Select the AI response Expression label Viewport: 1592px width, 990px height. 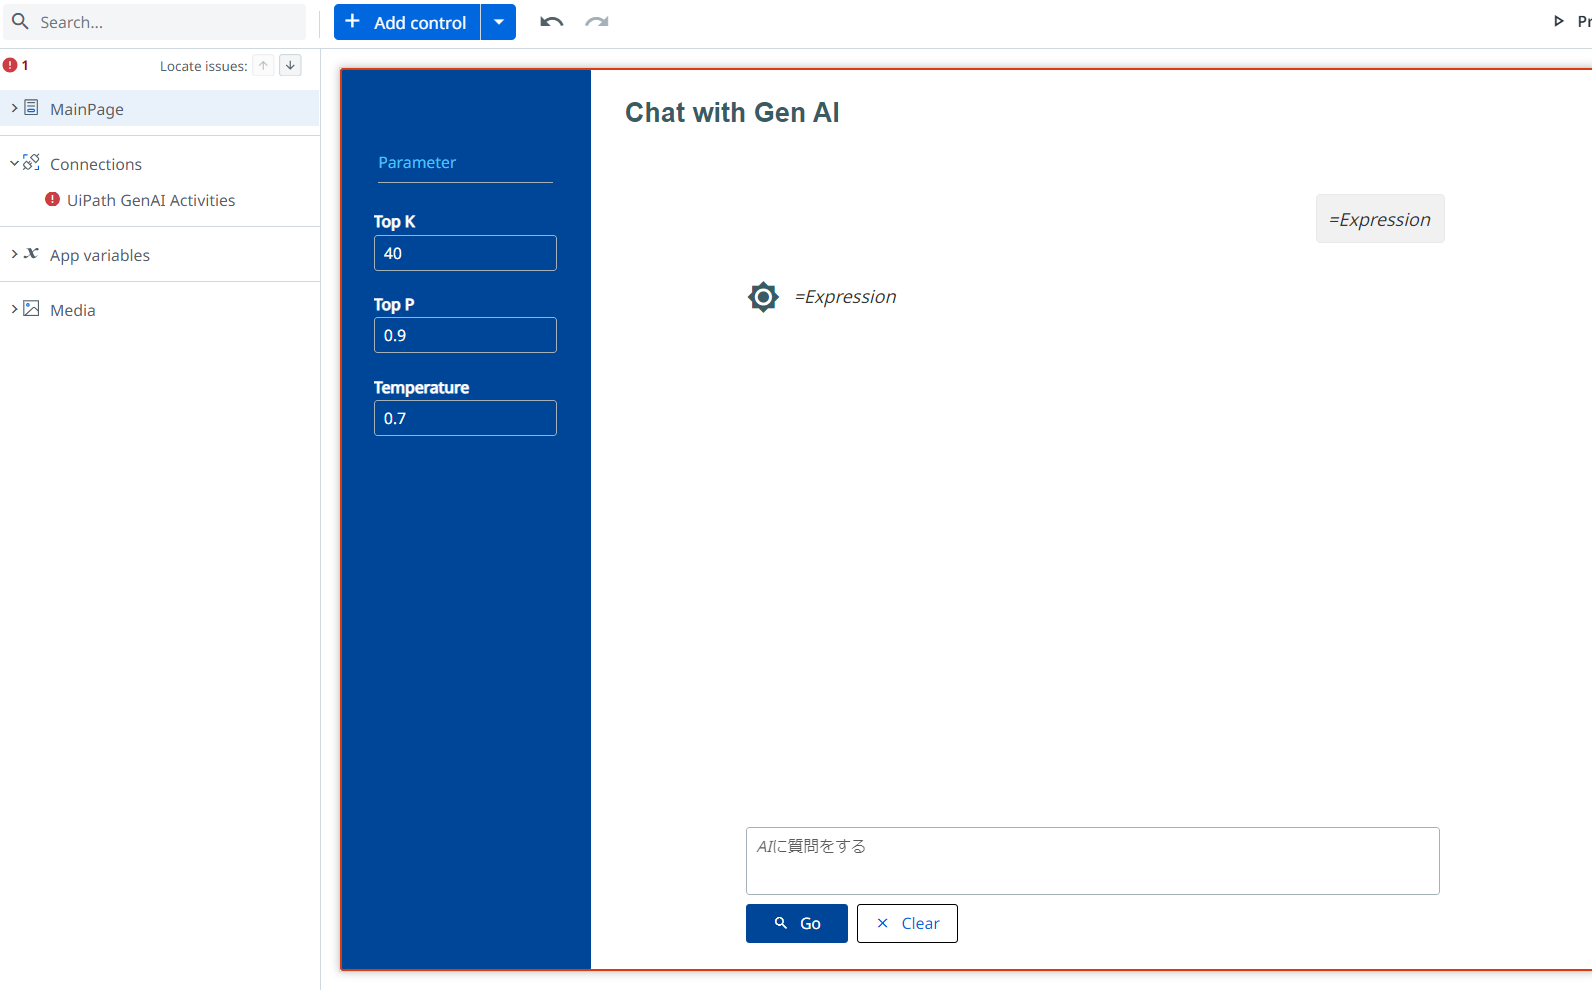846,297
